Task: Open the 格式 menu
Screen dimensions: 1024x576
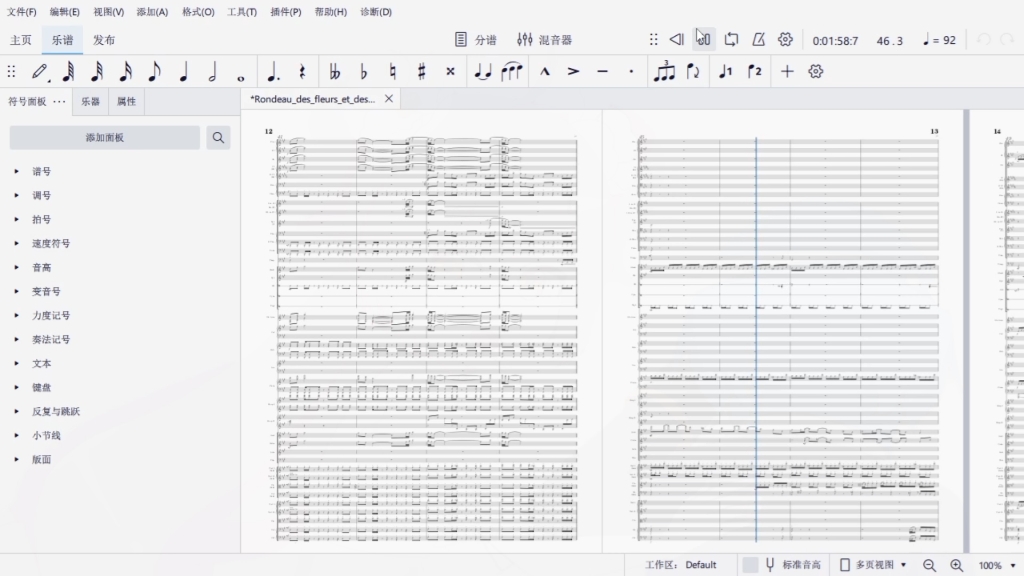Action: [x=198, y=12]
